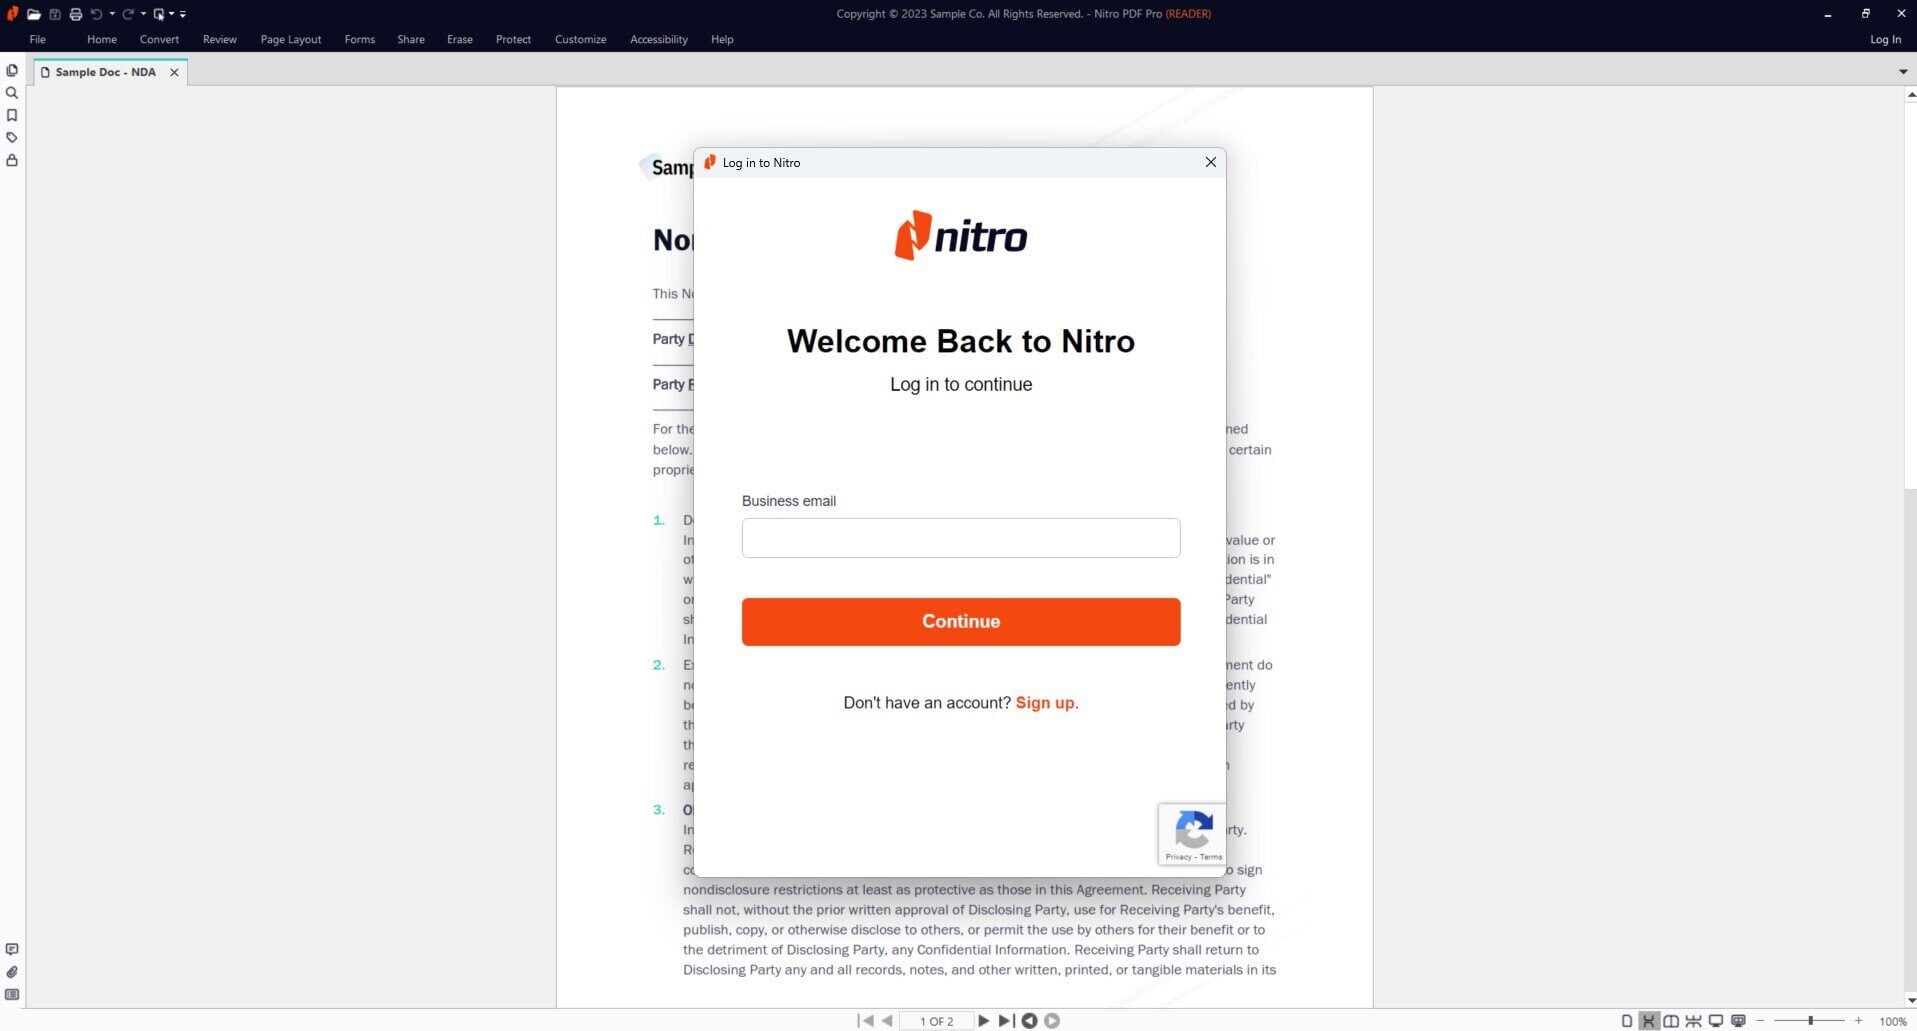
Task: Click the reCAPTCHA Privacy link
Action: click(x=1178, y=857)
